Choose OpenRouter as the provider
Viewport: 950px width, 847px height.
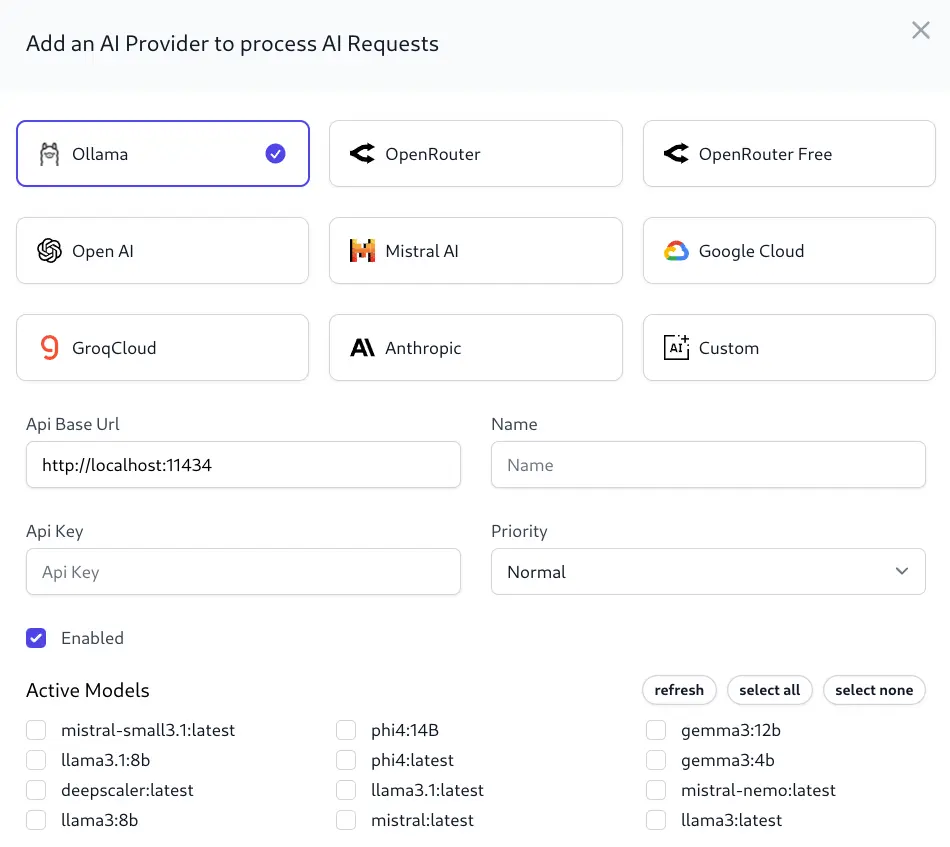tap(476, 154)
